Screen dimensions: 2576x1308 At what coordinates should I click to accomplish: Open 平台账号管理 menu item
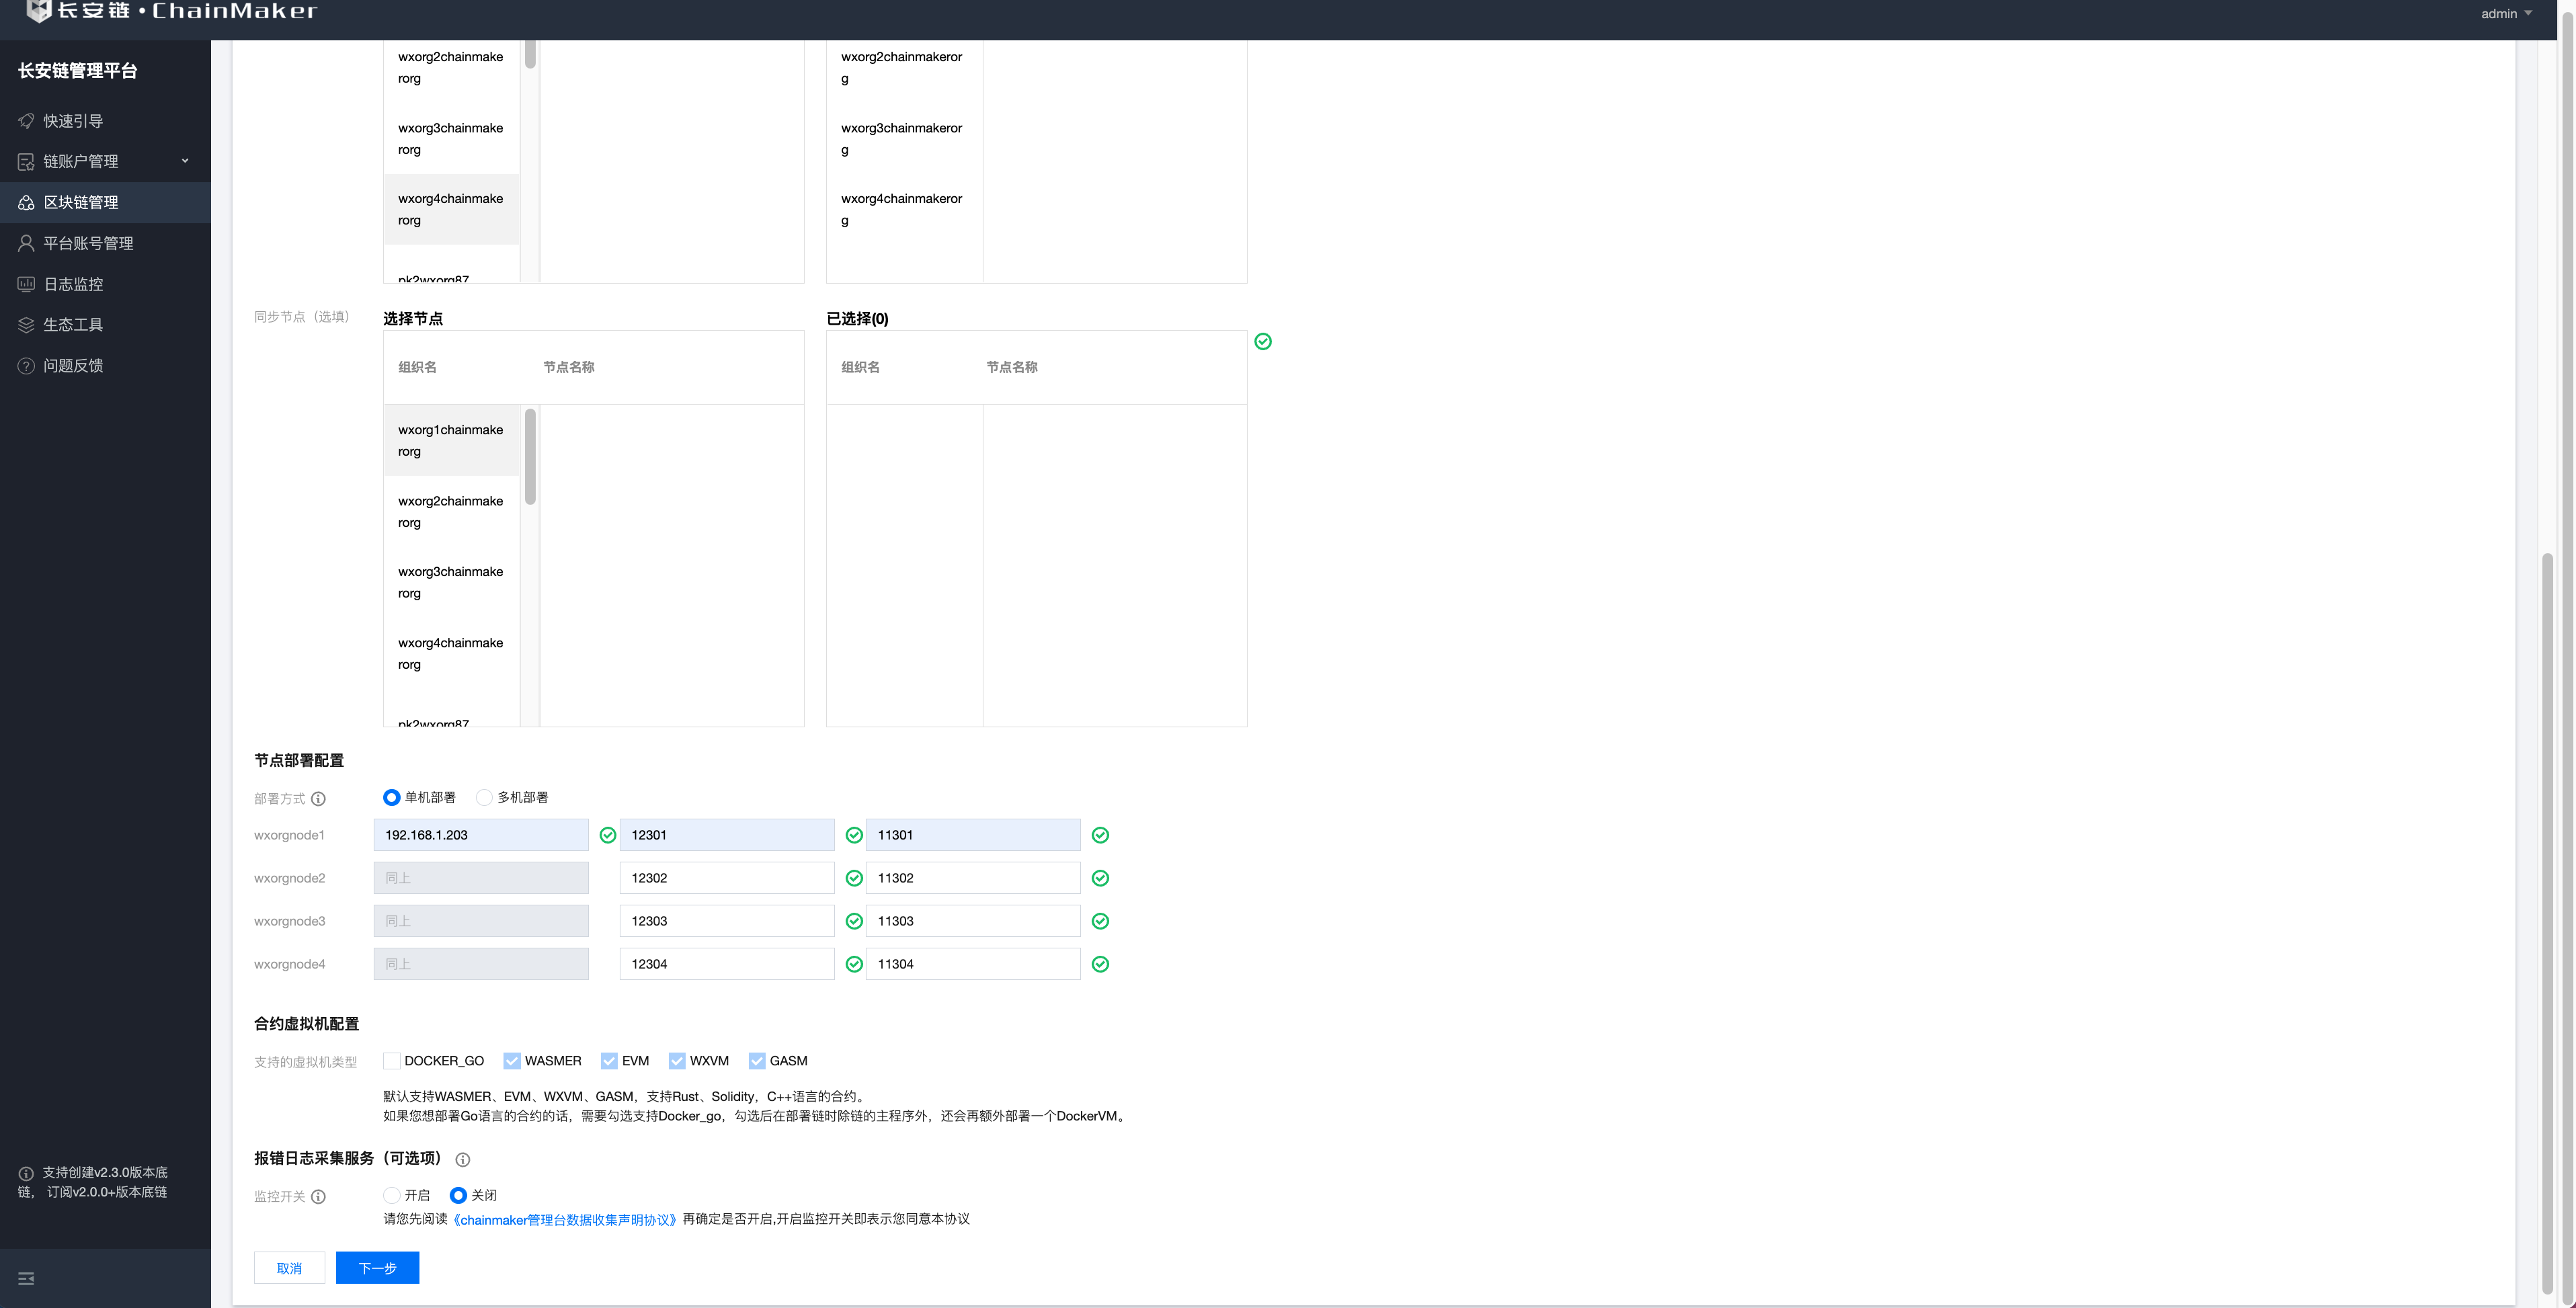[88, 243]
